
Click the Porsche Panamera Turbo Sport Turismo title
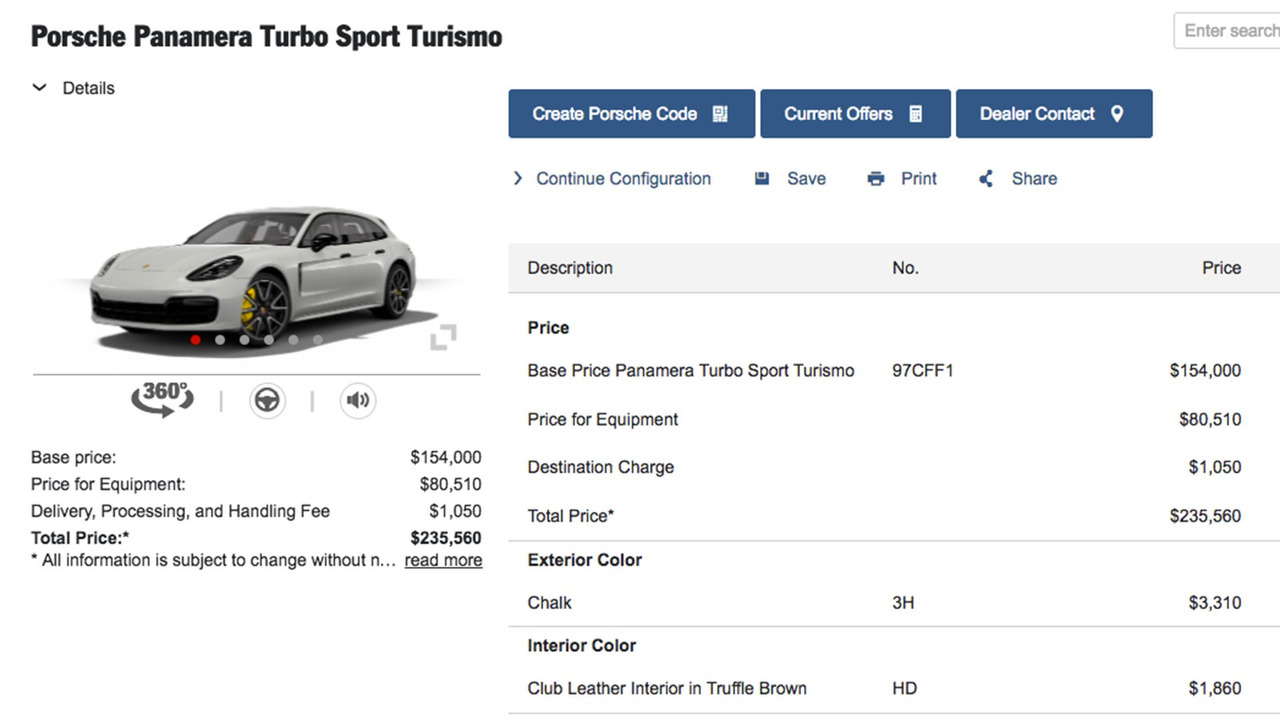tap(267, 37)
